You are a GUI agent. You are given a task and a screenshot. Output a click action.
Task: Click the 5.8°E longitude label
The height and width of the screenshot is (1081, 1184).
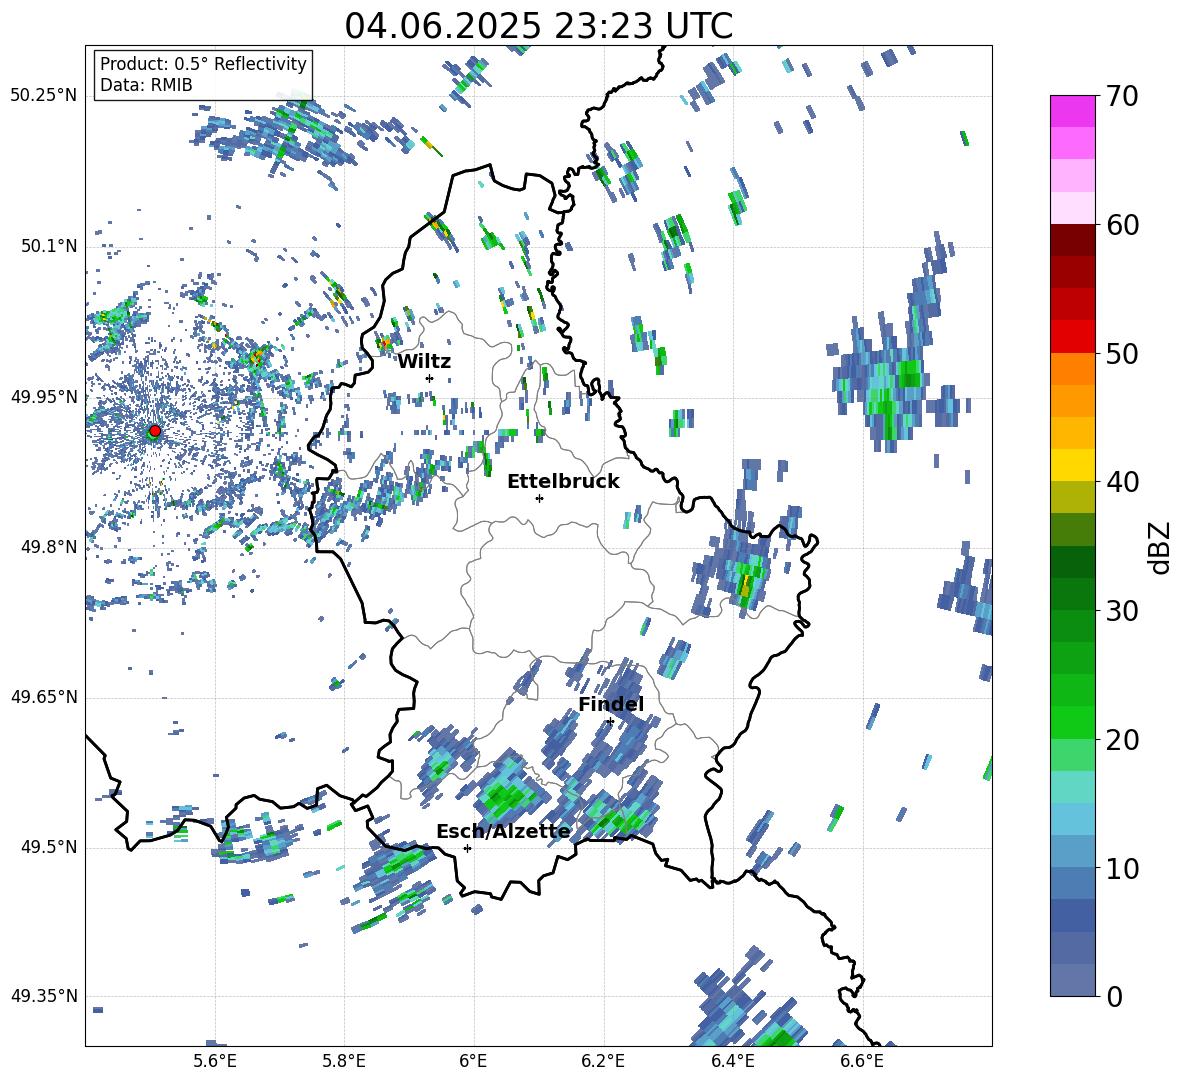pos(344,1061)
